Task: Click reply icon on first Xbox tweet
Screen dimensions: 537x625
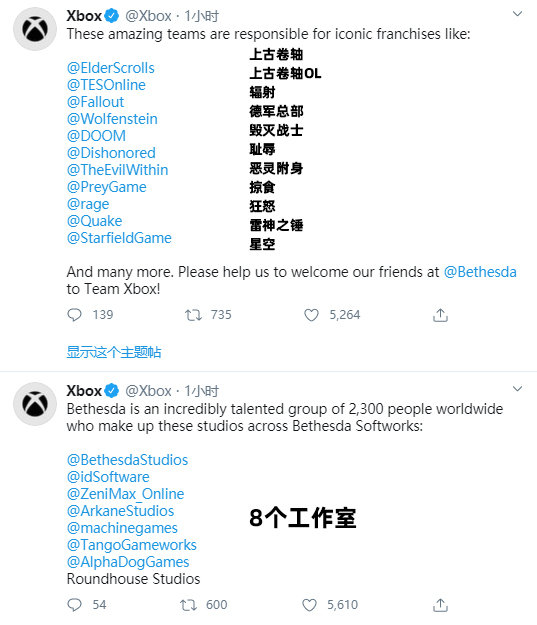Action: point(74,315)
